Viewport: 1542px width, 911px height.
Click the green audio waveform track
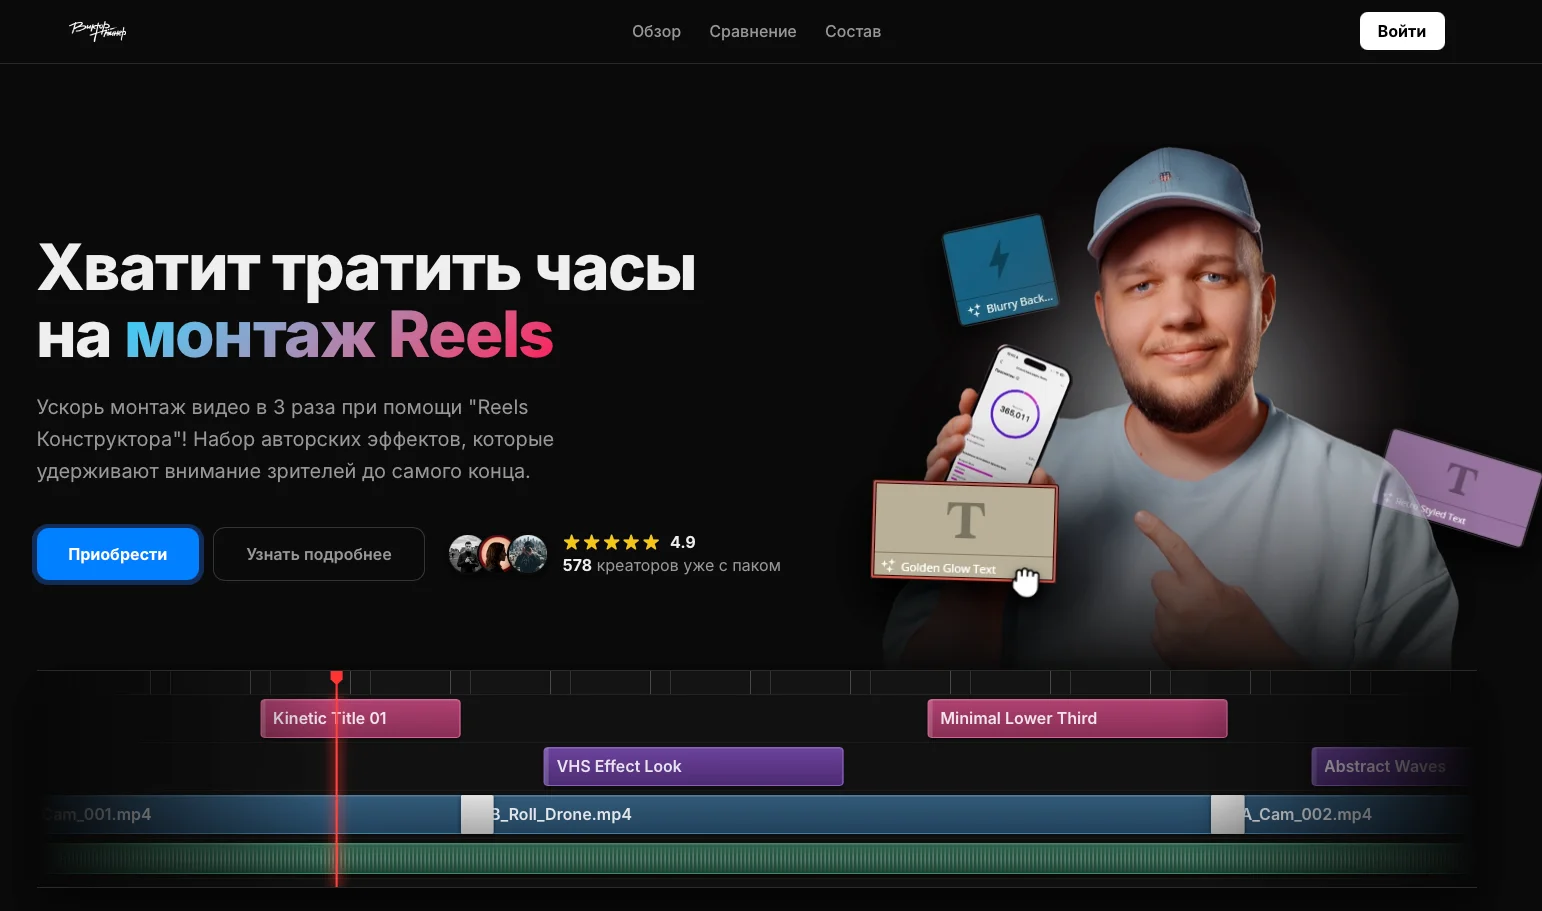755,858
